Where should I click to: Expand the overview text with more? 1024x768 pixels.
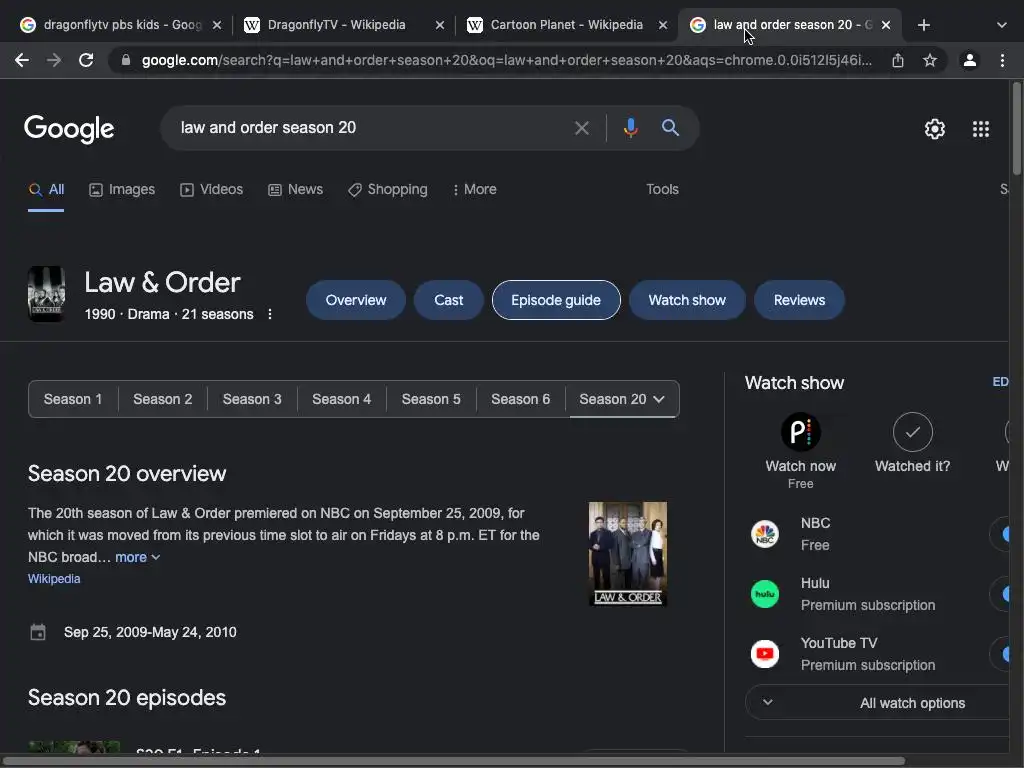[x=137, y=557]
